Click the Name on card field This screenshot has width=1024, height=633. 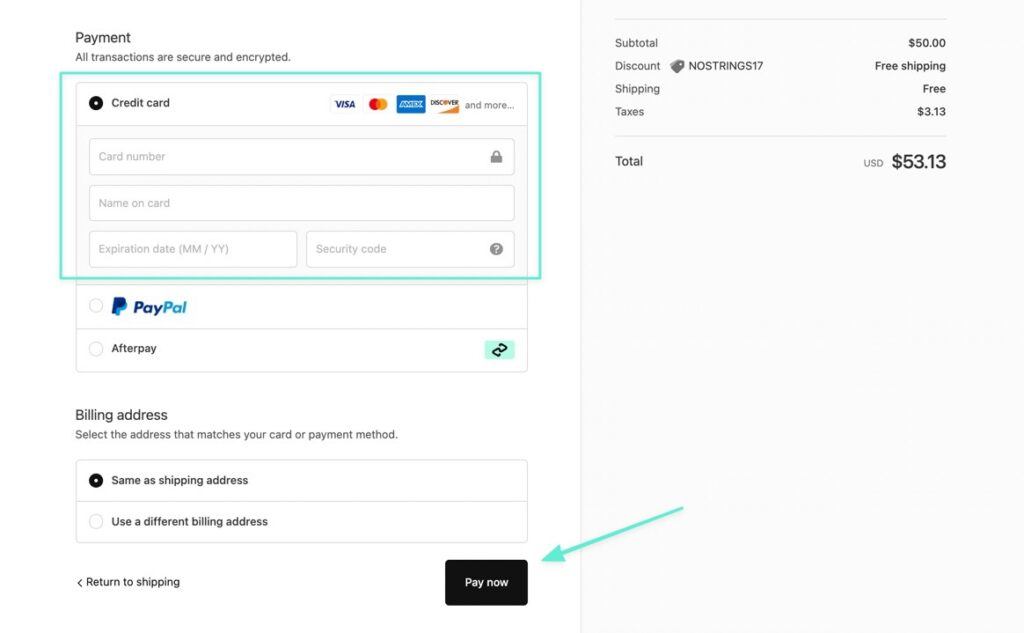pos(280,203)
